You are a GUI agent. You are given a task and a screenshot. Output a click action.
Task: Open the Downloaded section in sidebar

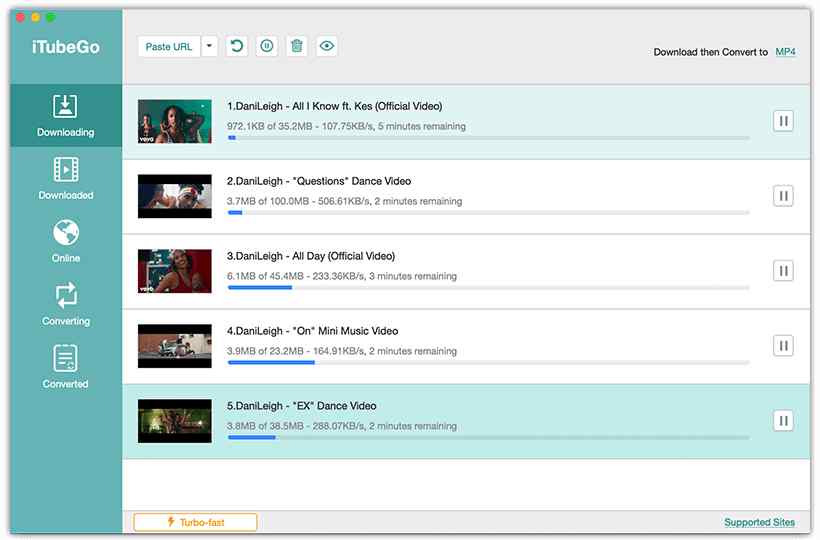pyautogui.click(x=66, y=178)
